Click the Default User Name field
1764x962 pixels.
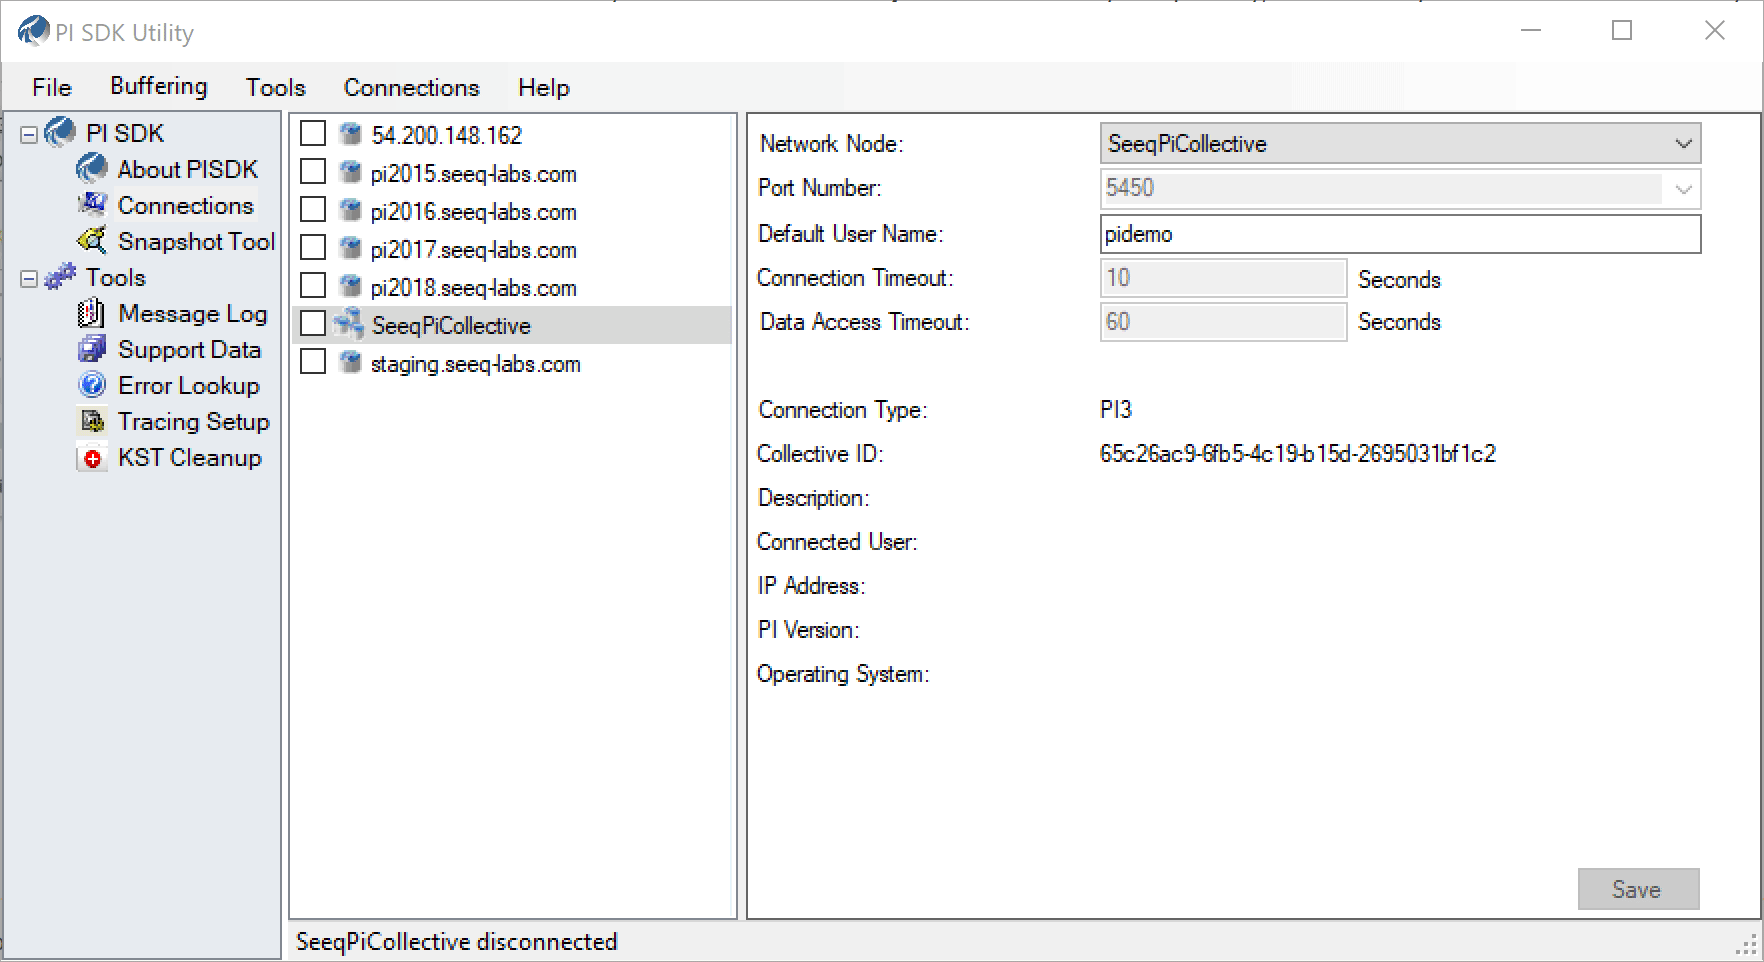1399,234
